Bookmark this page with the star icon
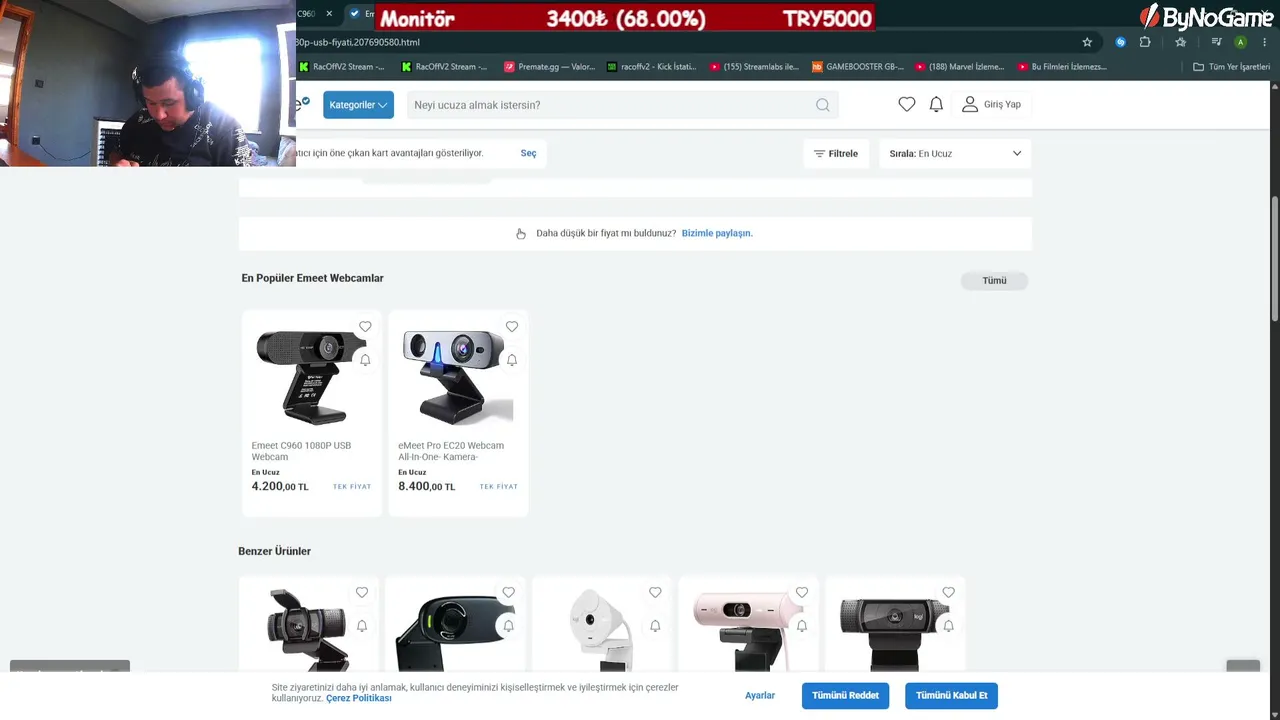1280x720 pixels. pos(1087,42)
